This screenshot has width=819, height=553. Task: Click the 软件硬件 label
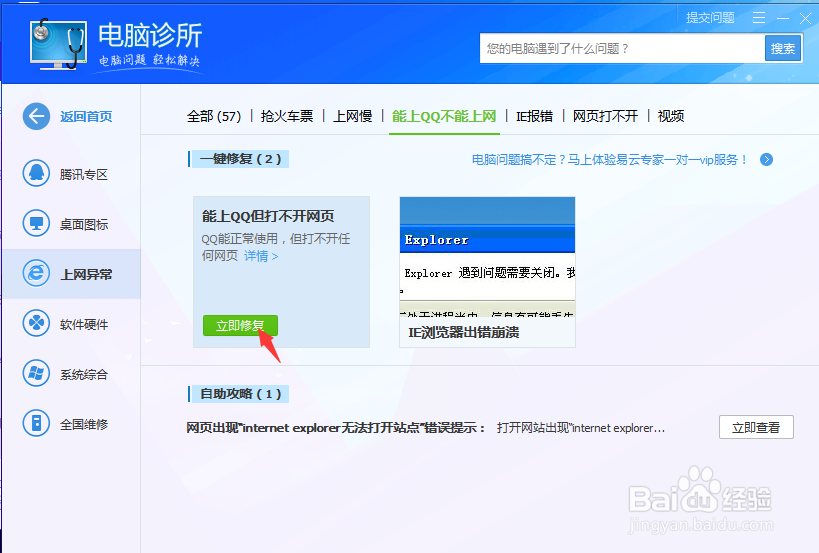pos(84,324)
